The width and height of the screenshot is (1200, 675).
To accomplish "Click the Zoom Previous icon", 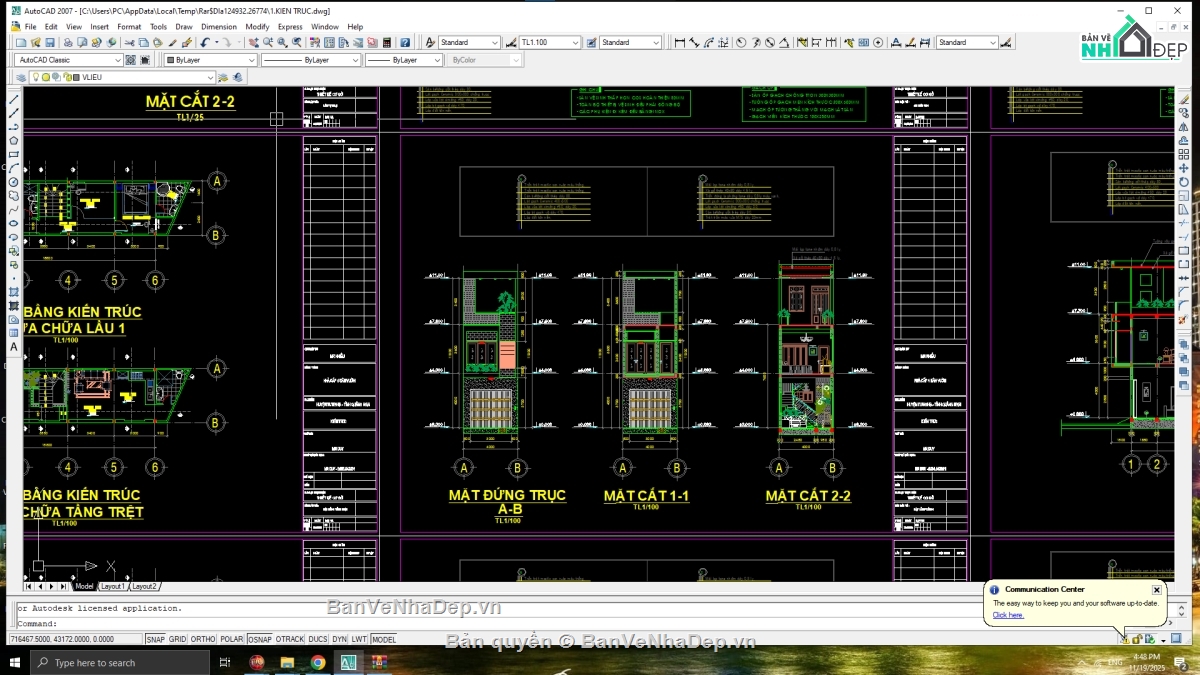I will click(x=297, y=42).
